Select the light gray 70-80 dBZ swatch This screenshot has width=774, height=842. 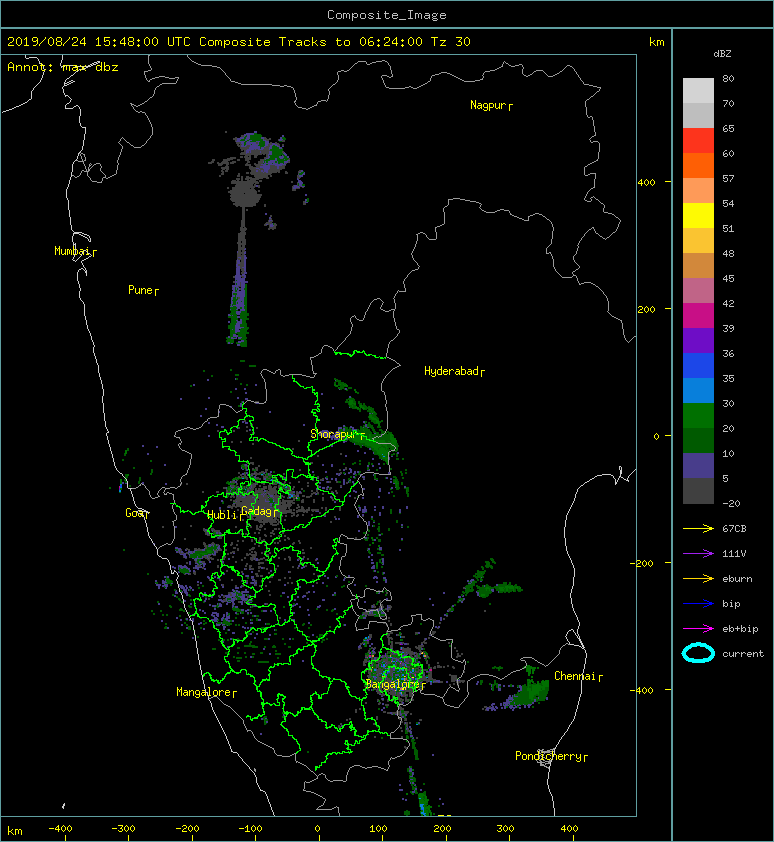point(698,90)
